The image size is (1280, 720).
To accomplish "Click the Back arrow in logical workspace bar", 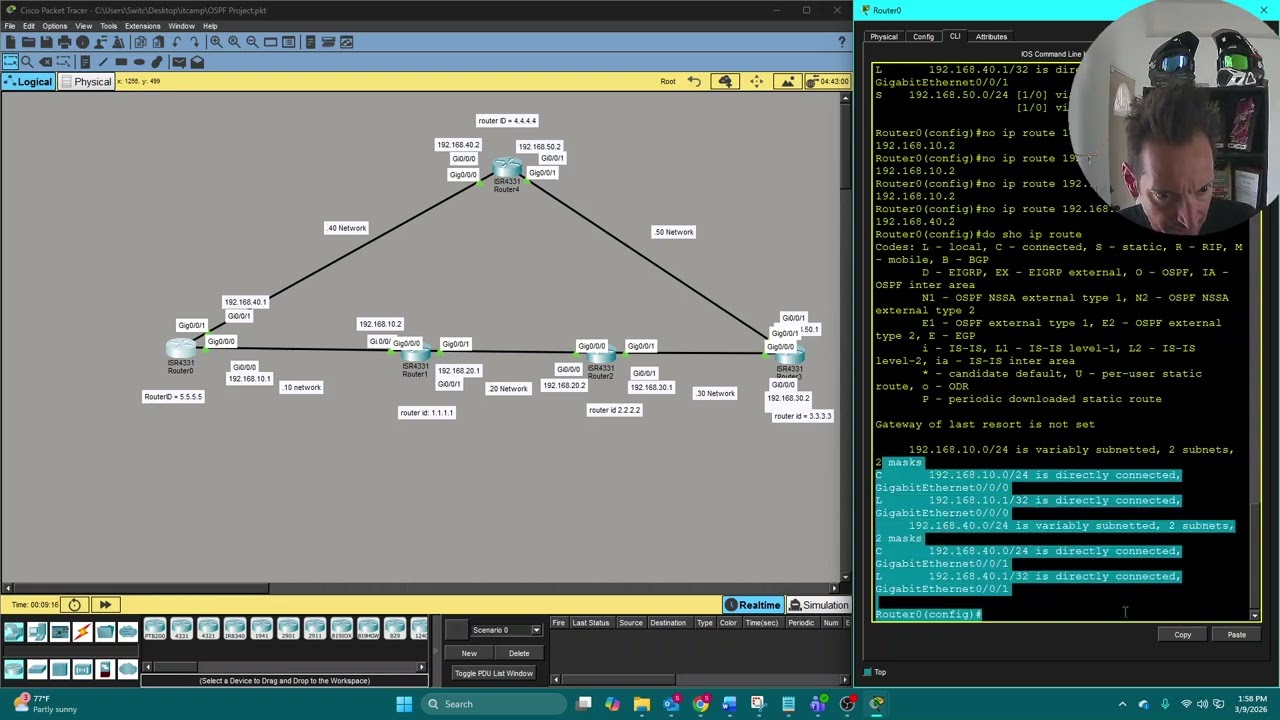I will (694, 81).
